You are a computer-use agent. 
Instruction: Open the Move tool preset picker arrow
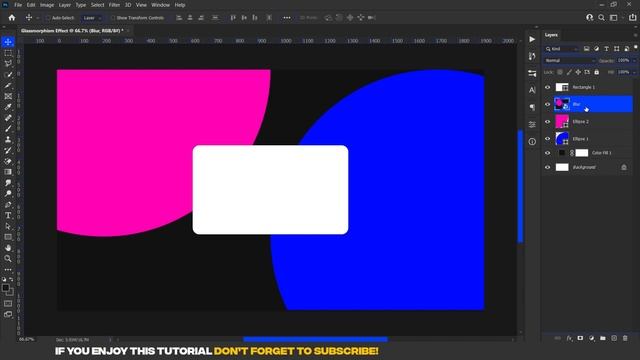coord(38,18)
